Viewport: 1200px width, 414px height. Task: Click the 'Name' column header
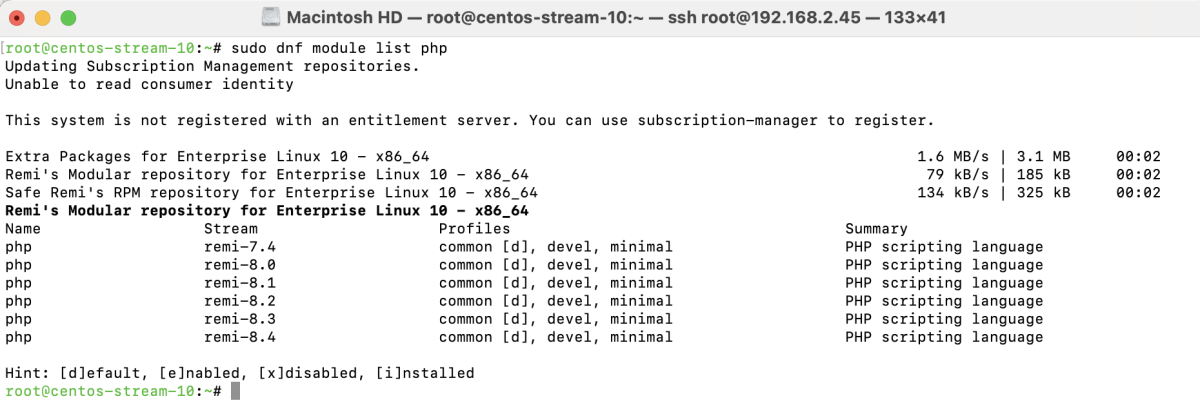click(23, 229)
